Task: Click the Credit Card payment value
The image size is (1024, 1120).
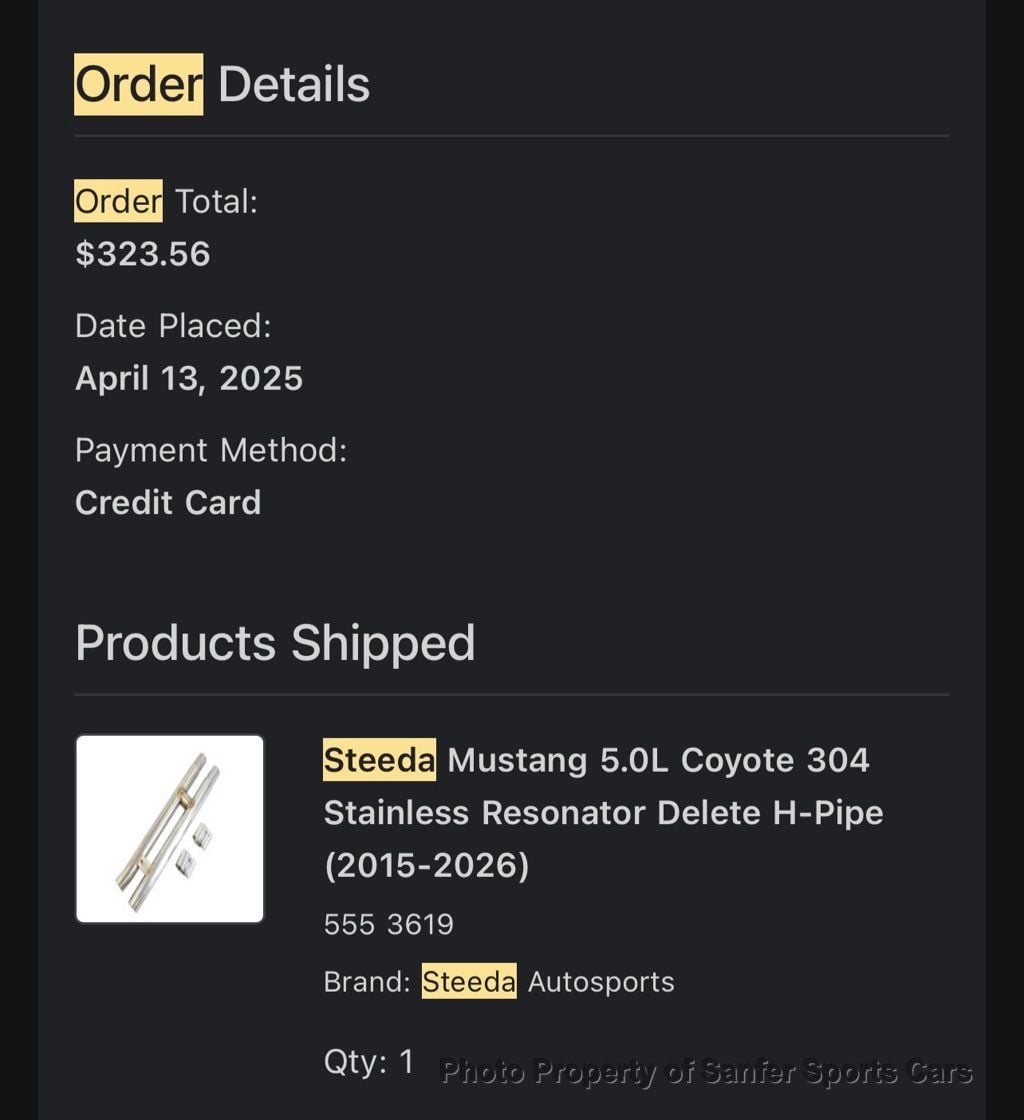Action: 168,502
